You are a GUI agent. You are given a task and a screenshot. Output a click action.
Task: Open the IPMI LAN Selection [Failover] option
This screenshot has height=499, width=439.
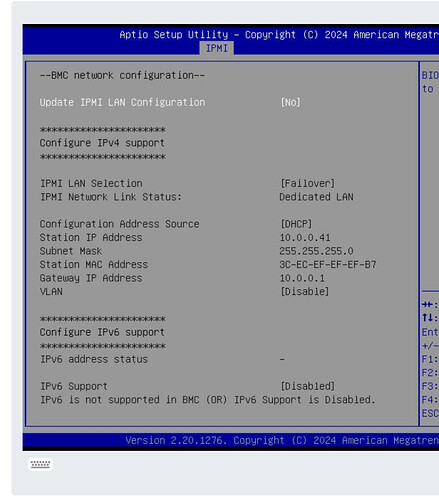[307, 183]
